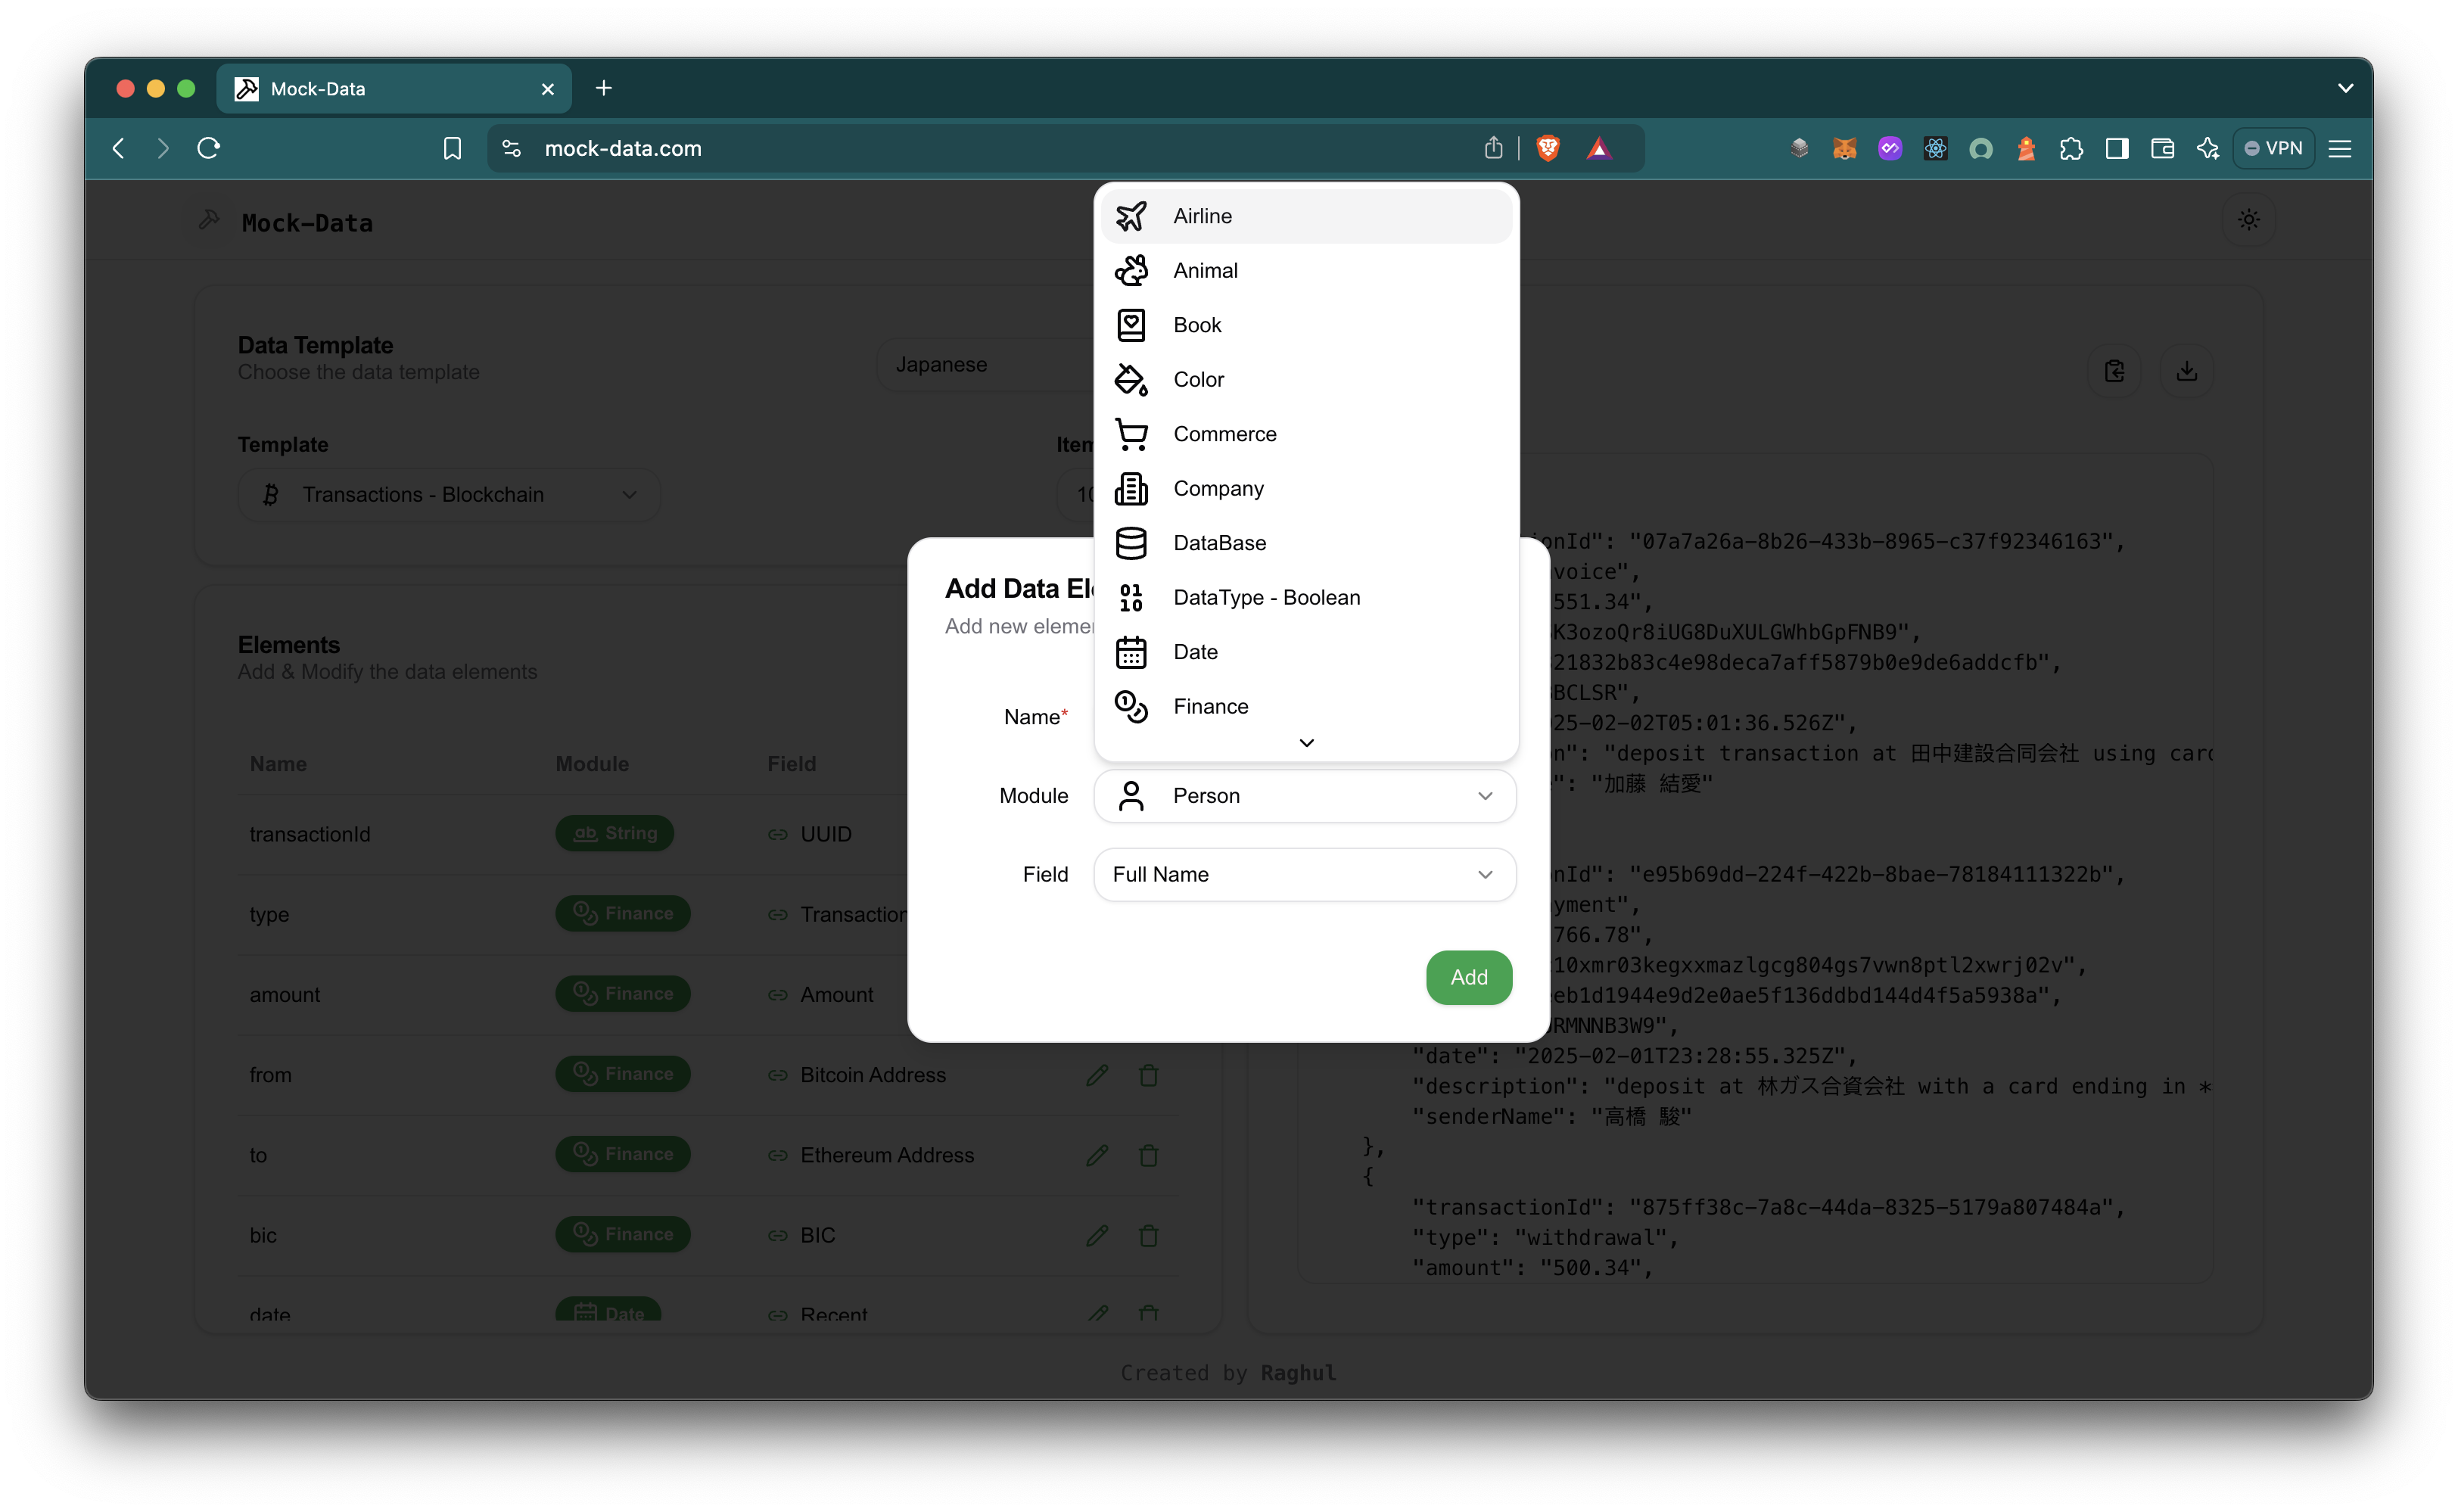Screen dimensions: 2458x1512
Task: Open the Japanese language dropdown
Action: [x=985, y=365]
